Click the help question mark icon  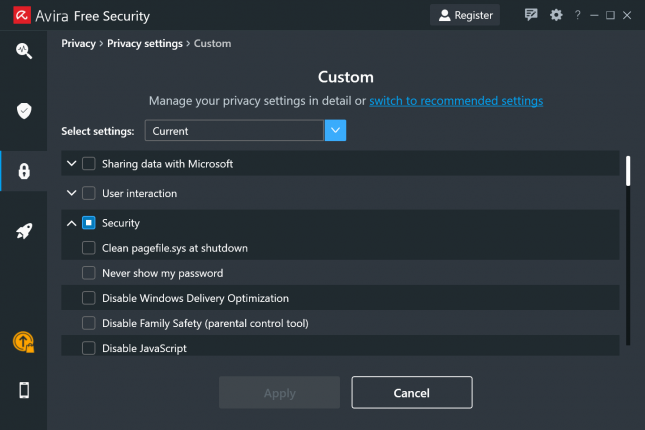(578, 15)
